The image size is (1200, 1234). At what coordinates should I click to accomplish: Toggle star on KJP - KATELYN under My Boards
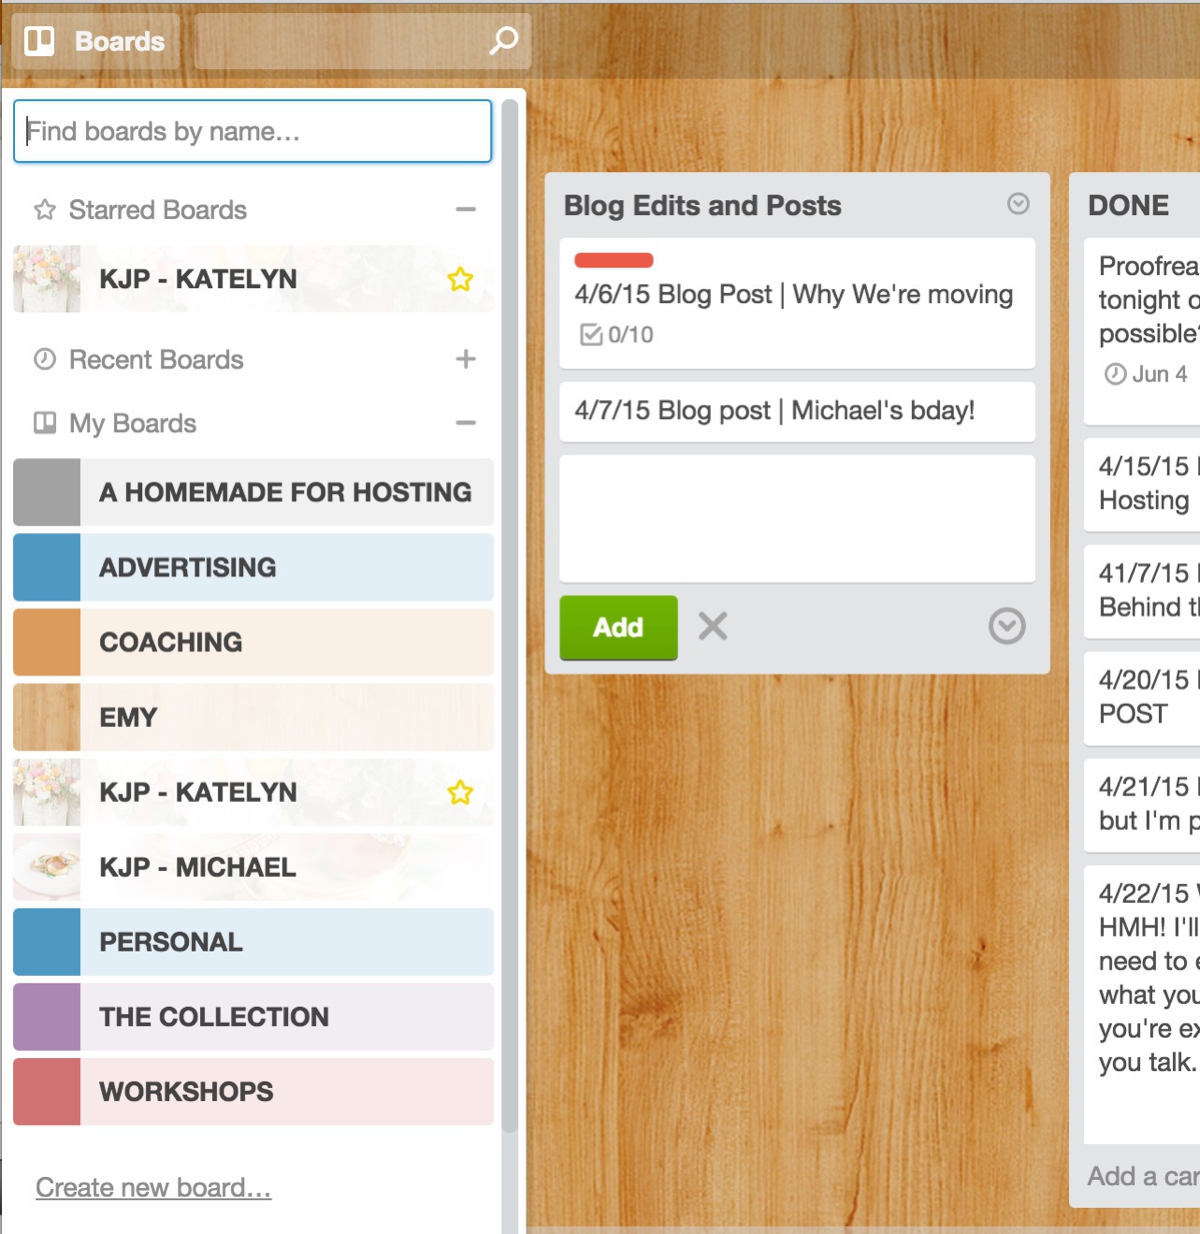[x=460, y=792]
